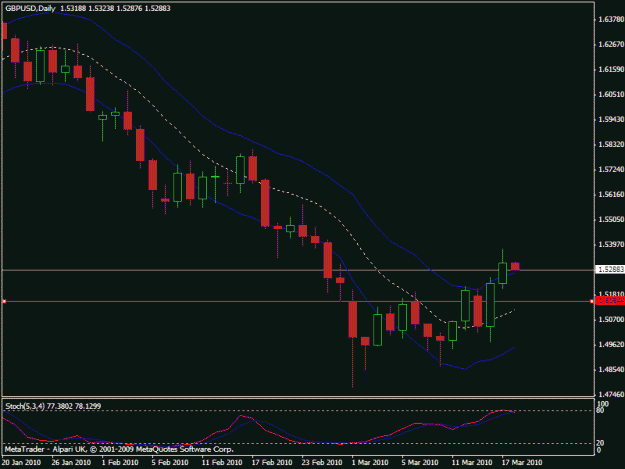
Task: Click the 20 Jan 2010 date label
Action: coord(21,463)
